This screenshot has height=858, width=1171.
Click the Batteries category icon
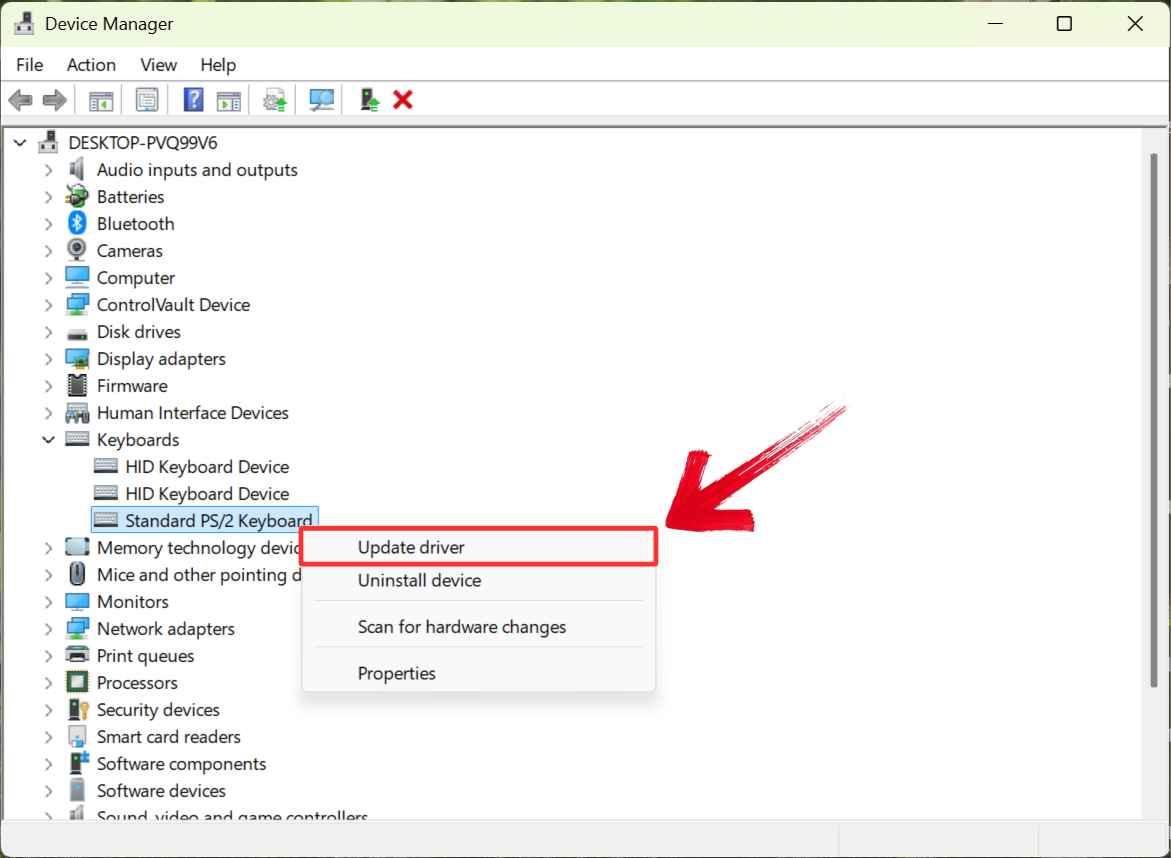coord(77,196)
